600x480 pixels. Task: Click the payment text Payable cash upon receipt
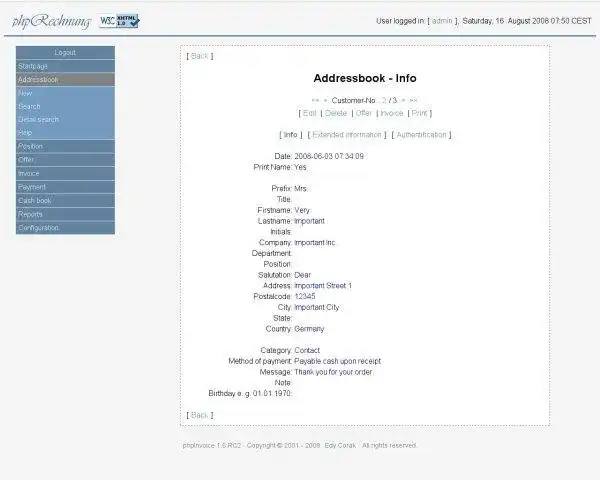338,361
